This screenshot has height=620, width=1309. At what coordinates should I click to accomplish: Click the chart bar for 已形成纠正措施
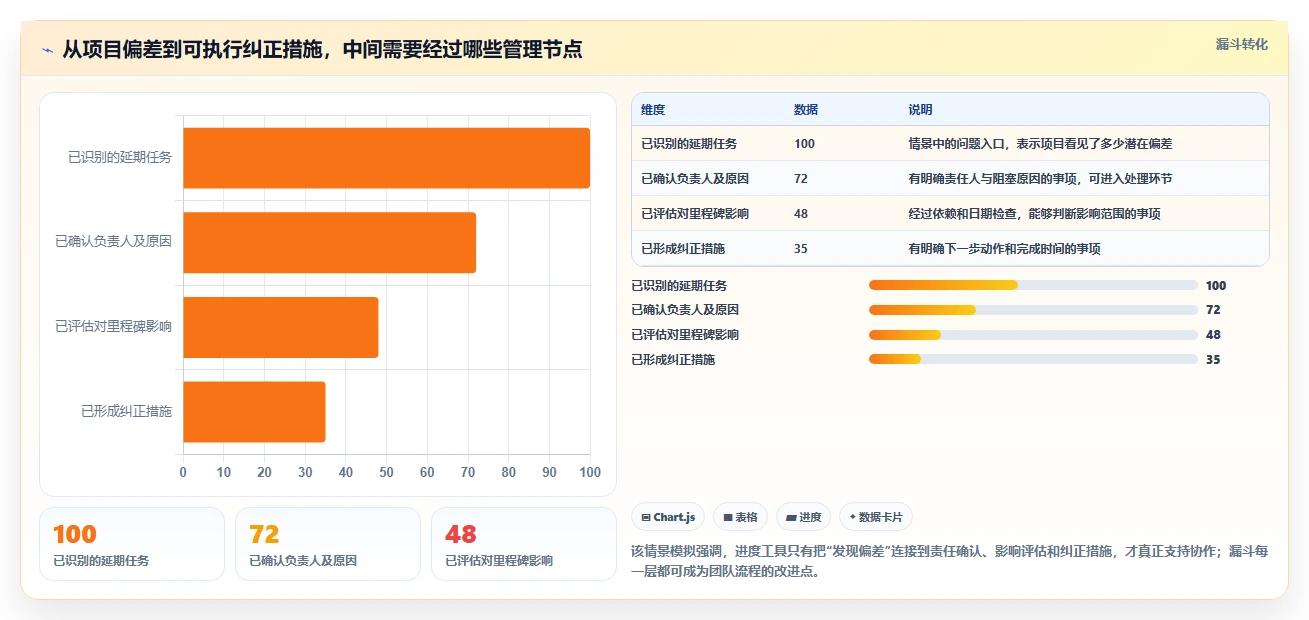[x=254, y=411]
